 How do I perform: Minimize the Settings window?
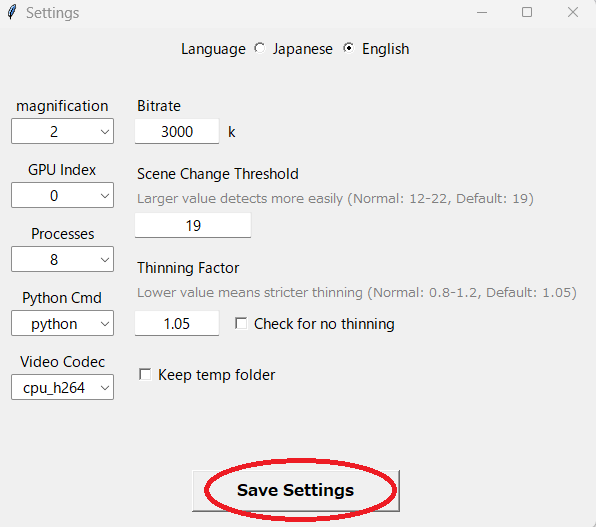point(482,13)
